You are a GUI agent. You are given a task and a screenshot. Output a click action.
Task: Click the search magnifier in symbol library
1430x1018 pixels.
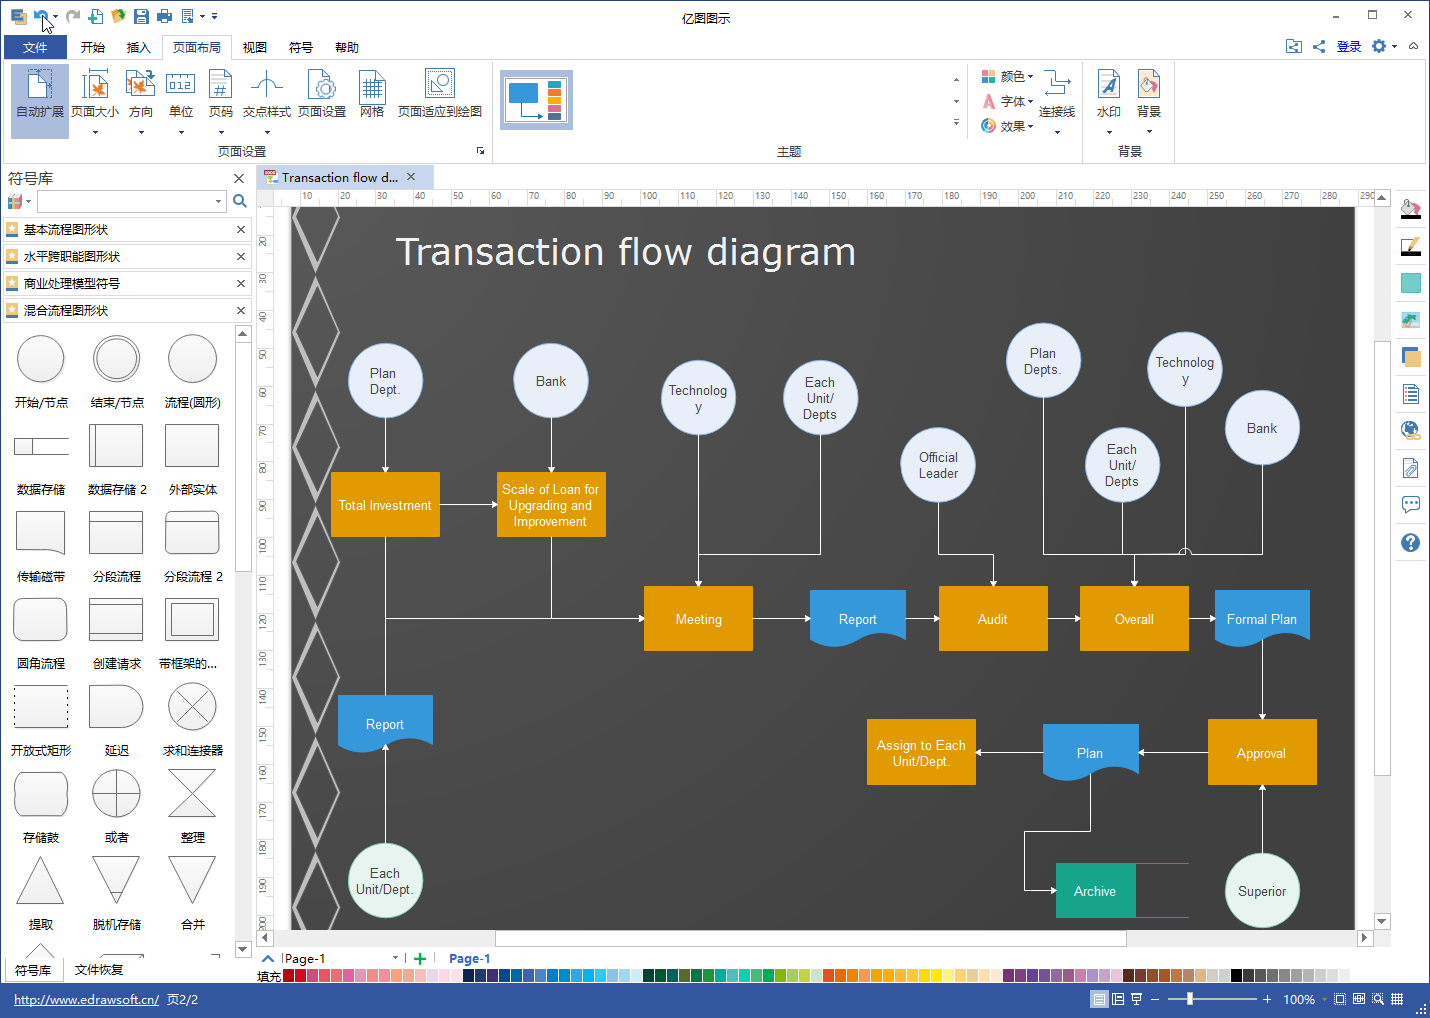[240, 201]
